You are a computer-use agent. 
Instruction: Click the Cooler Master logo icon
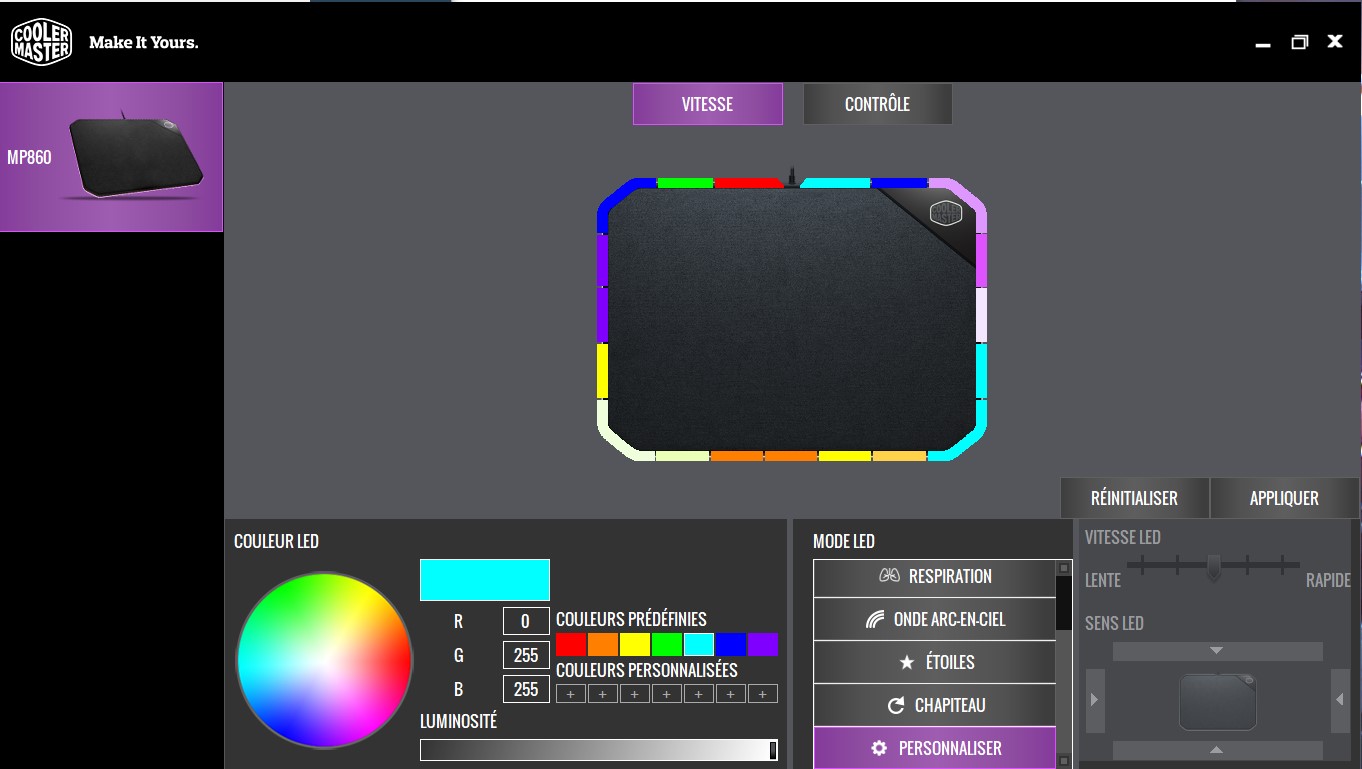click(x=41, y=42)
